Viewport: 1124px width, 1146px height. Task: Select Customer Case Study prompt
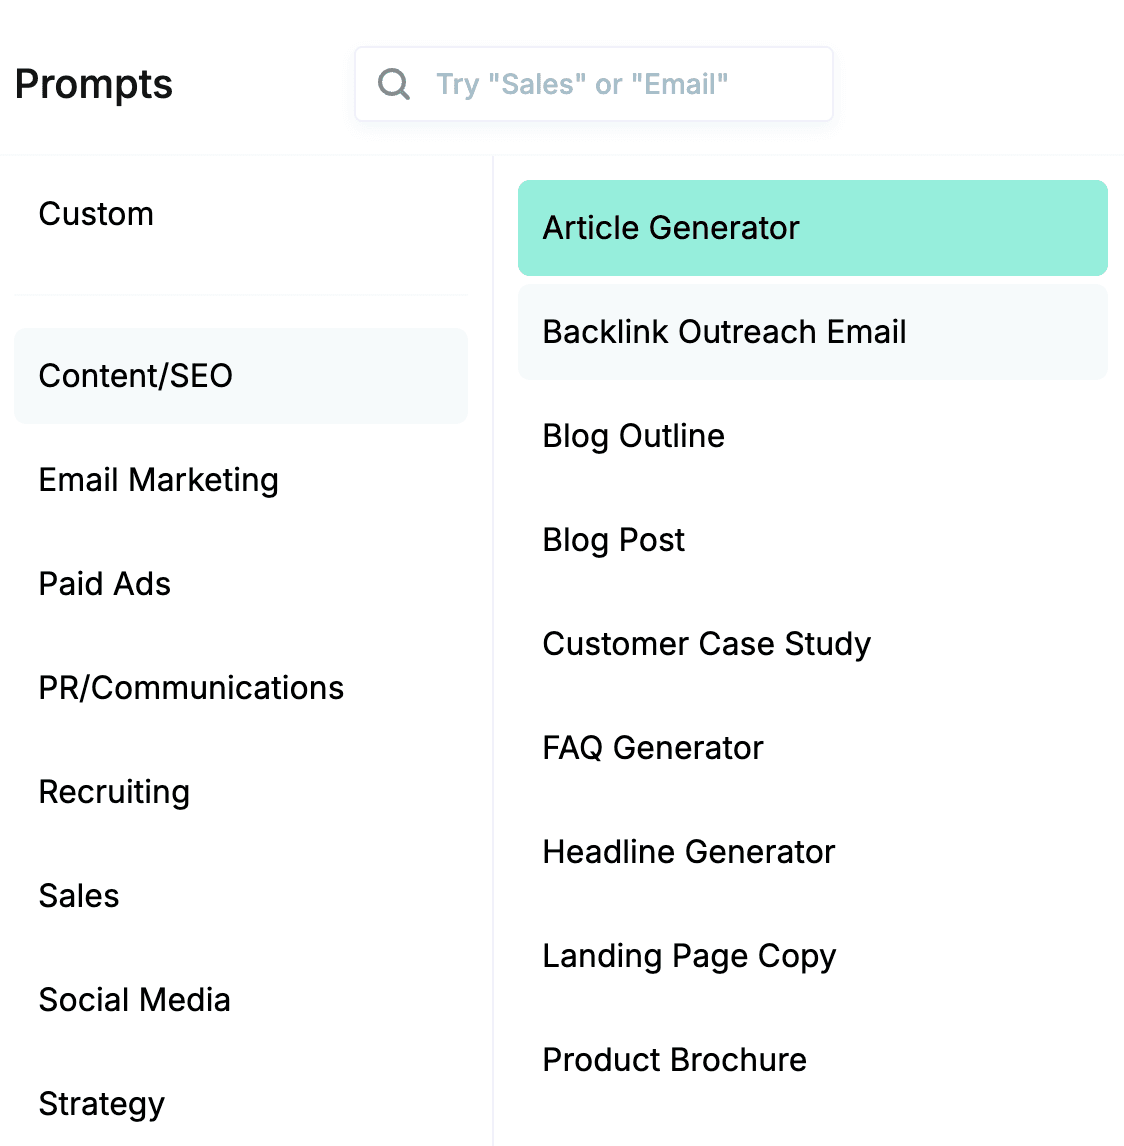[x=707, y=644]
